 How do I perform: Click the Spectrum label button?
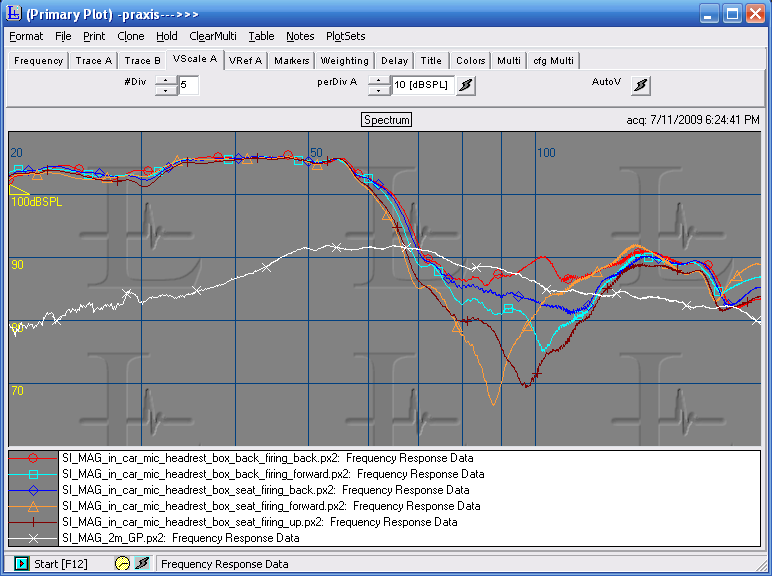click(386, 120)
